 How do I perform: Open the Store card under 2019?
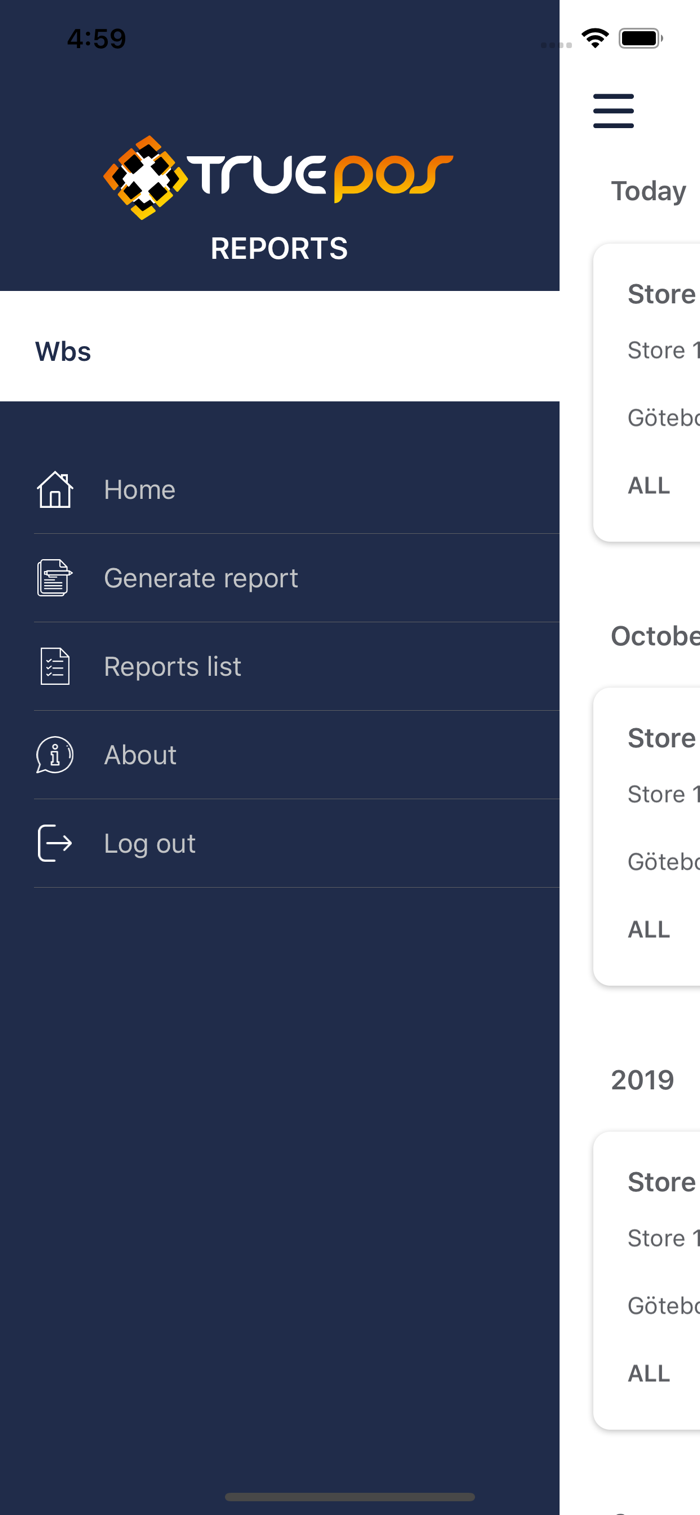click(x=647, y=1281)
